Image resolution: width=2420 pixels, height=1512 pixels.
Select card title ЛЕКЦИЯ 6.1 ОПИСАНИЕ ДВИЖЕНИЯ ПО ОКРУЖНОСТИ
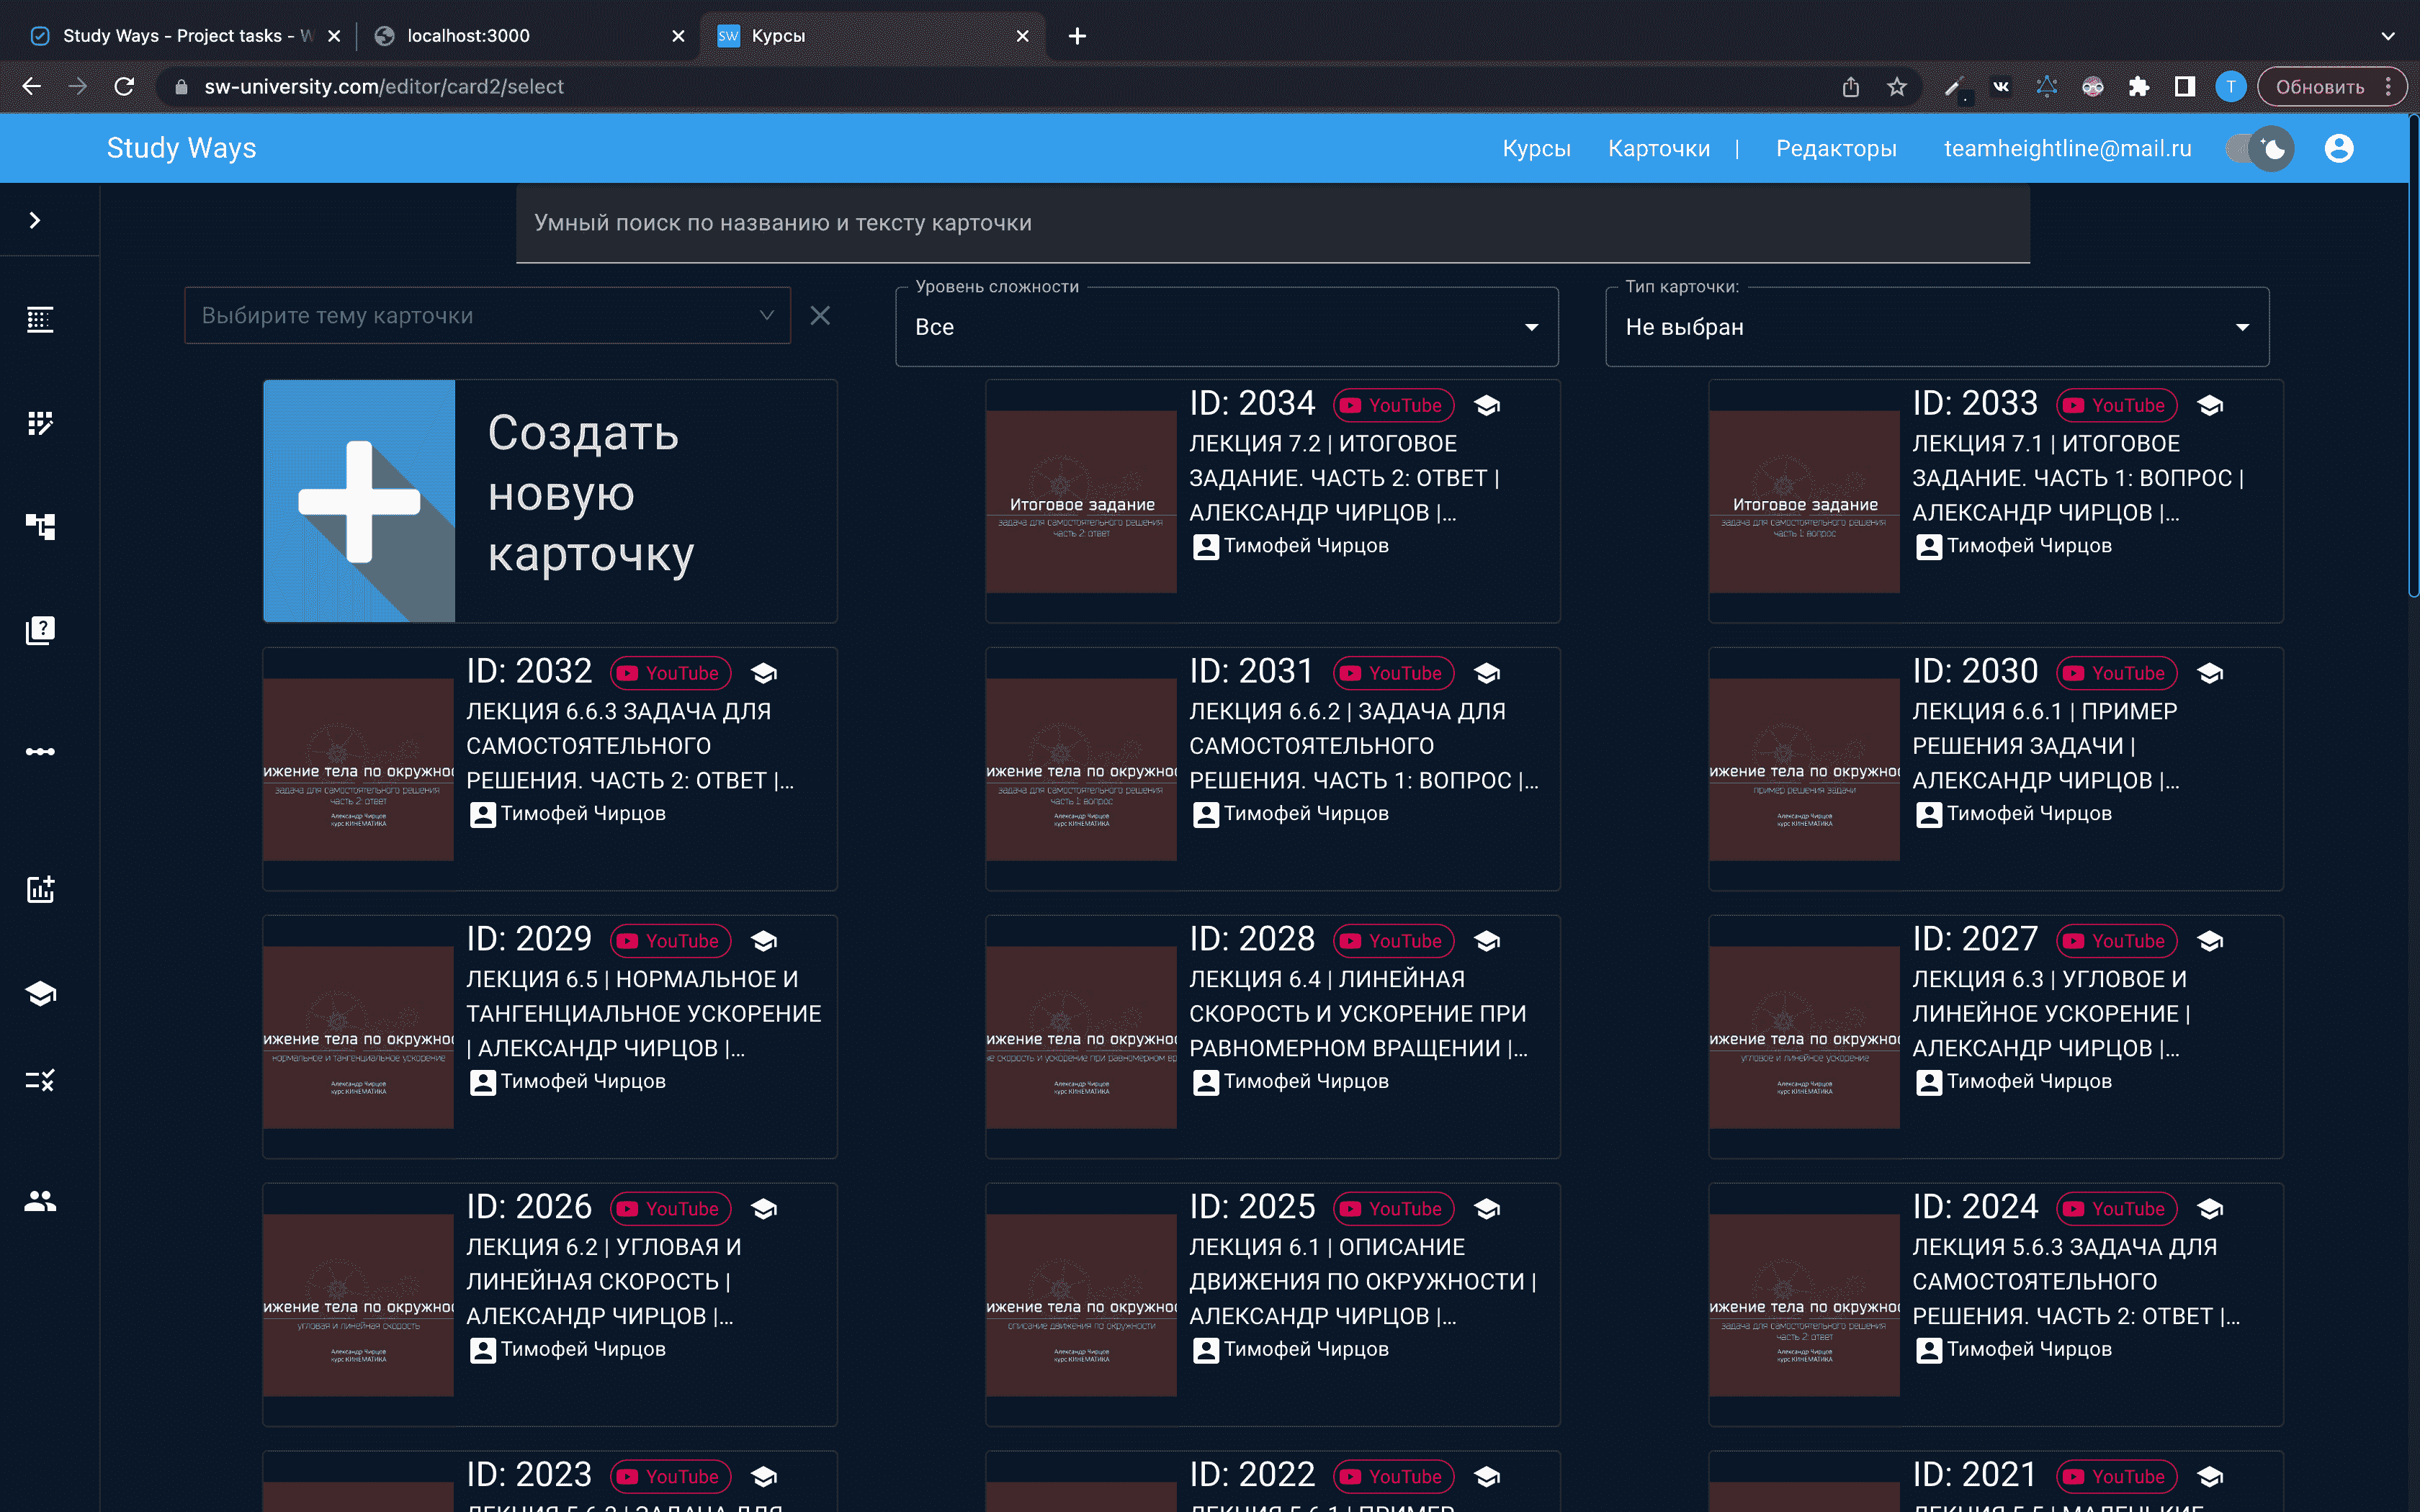(1362, 1281)
